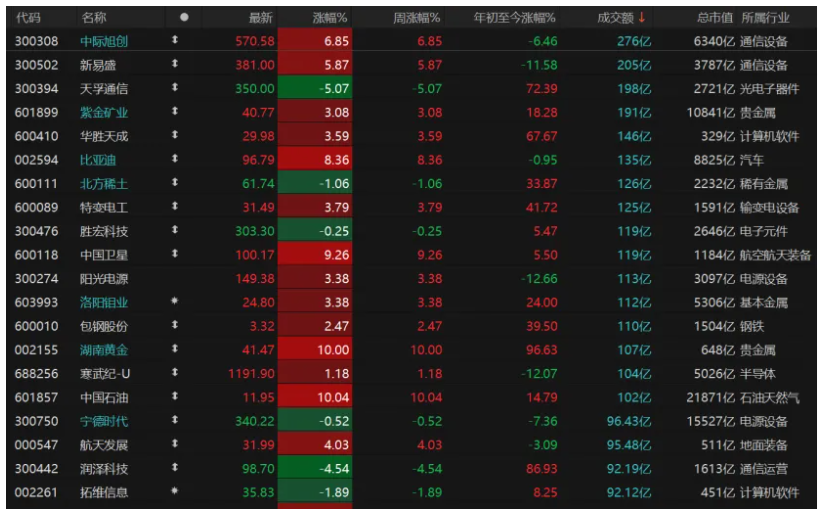Click the 周涨幅% column header
This screenshot has width=821, height=515.
417,17
